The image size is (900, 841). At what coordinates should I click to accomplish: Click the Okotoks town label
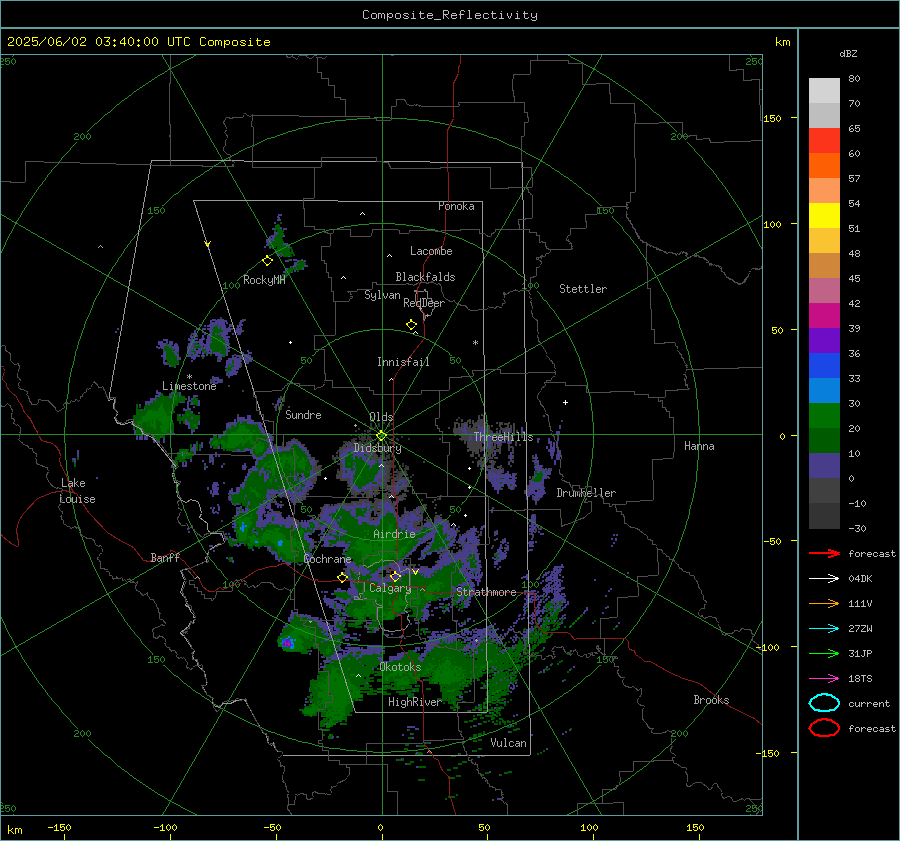pos(400,667)
